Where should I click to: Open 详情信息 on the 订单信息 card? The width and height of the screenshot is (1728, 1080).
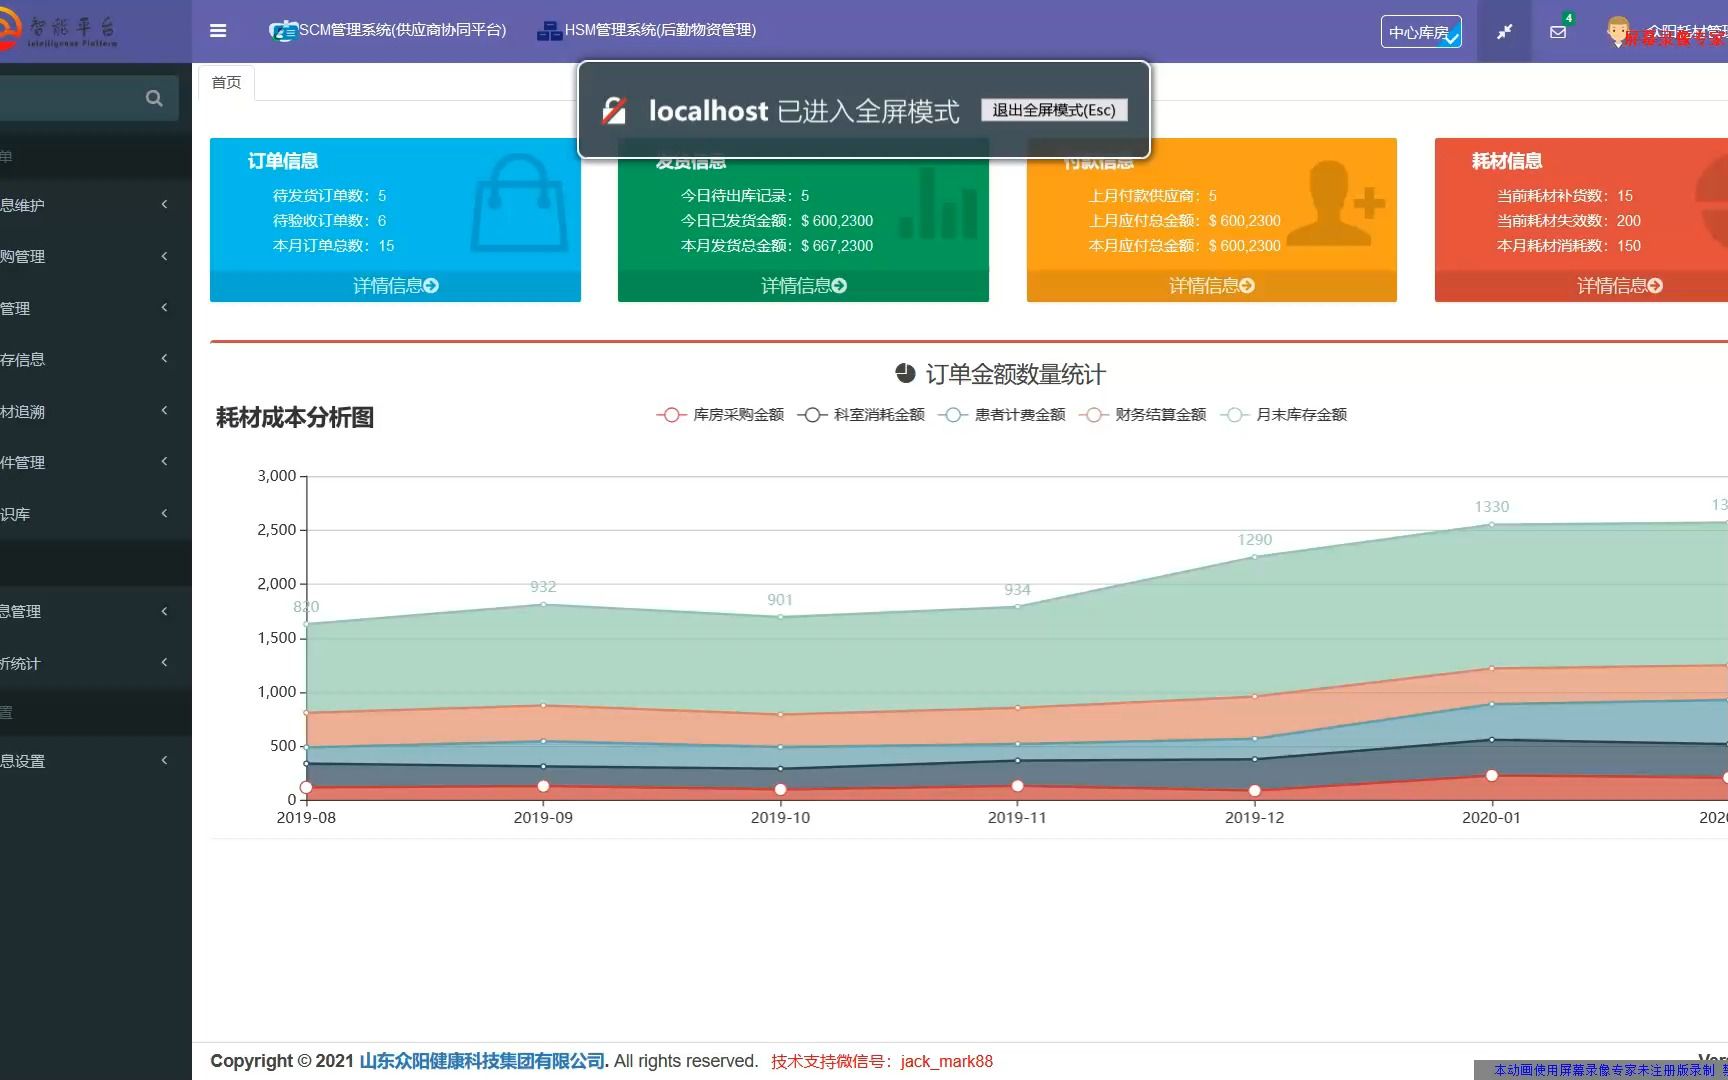pyautogui.click(x=395, y=286)
